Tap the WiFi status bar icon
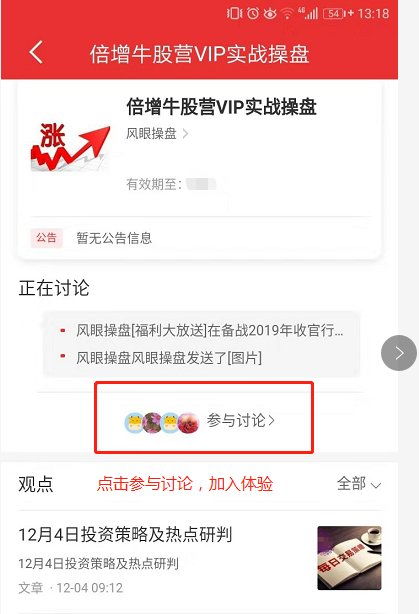 (x=287, y=14)
